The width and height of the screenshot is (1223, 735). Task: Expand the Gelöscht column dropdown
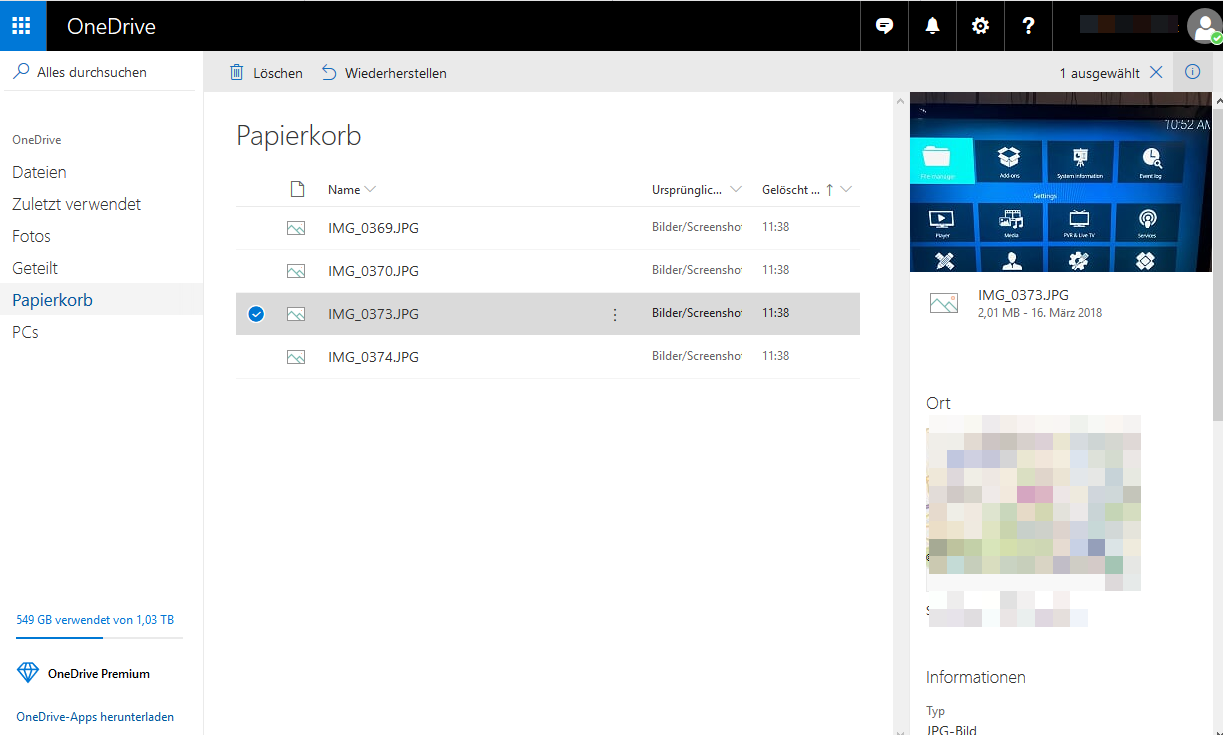pyautogui.click(x=847, y=190)
